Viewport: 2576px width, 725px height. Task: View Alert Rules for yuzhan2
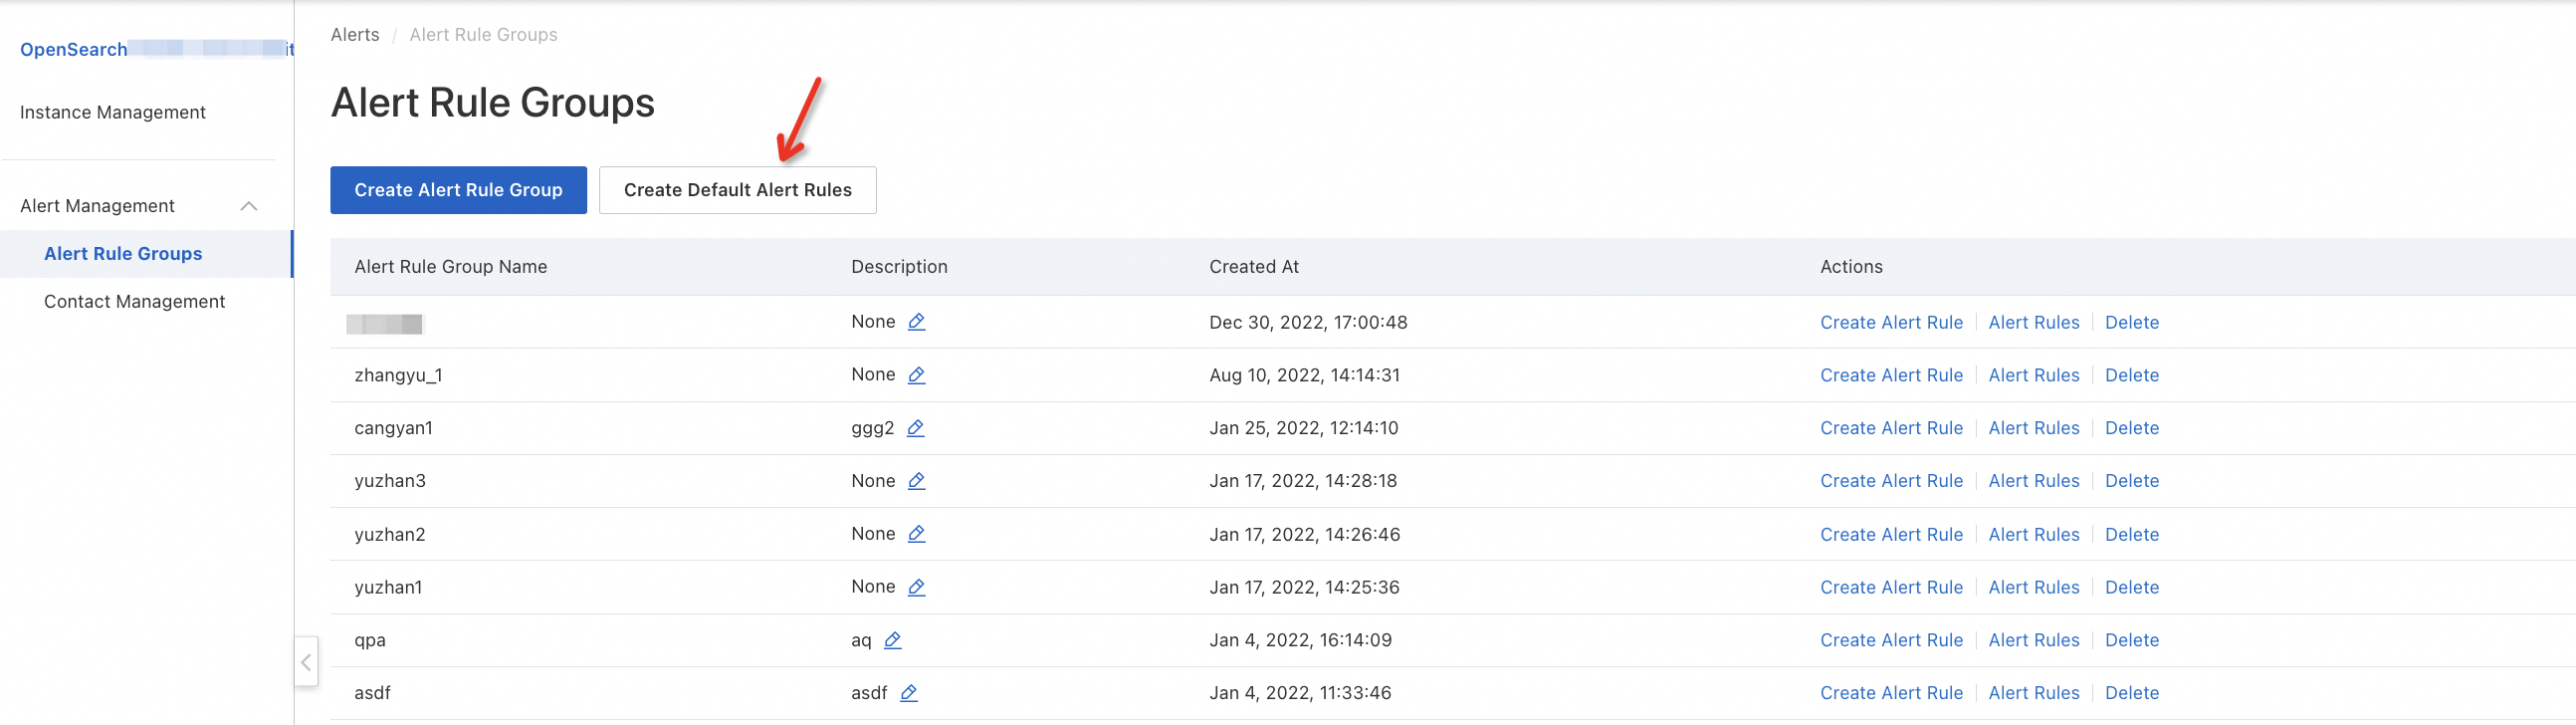tap(2033, 535)
